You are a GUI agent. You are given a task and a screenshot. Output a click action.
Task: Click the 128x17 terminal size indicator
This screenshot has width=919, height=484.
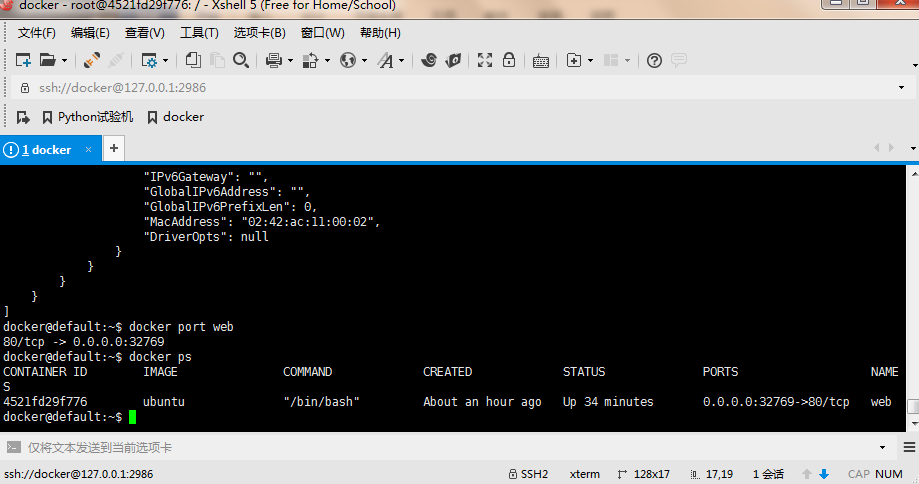[x=644, y=474]
